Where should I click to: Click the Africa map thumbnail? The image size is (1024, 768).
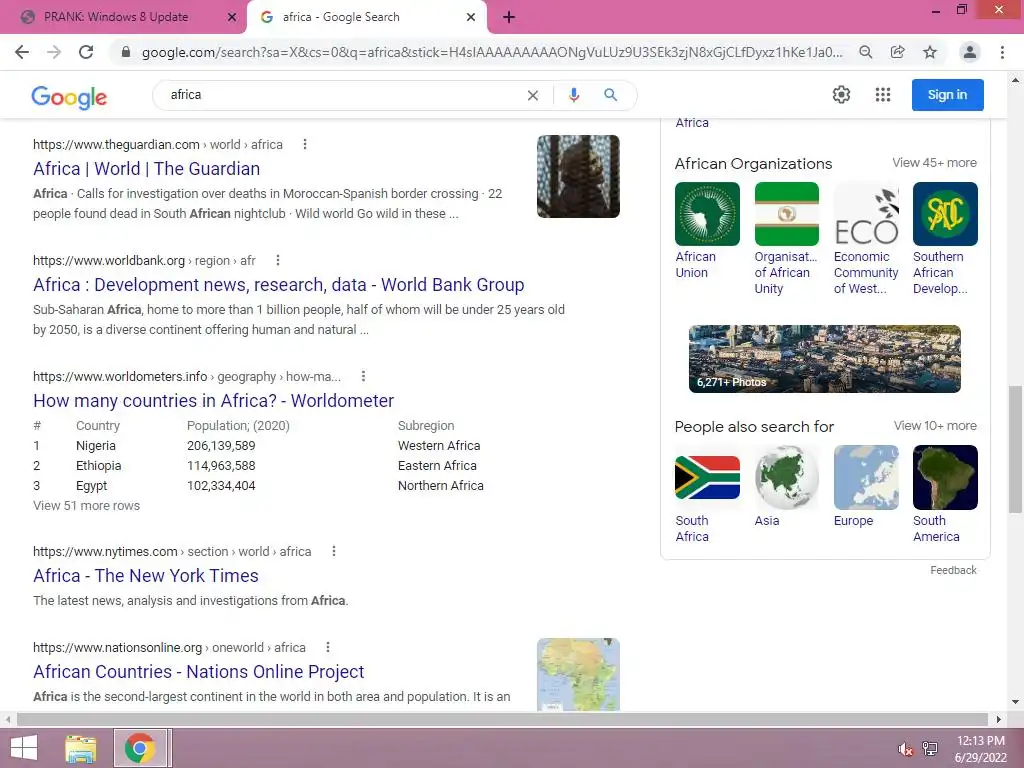coord(578,675)
